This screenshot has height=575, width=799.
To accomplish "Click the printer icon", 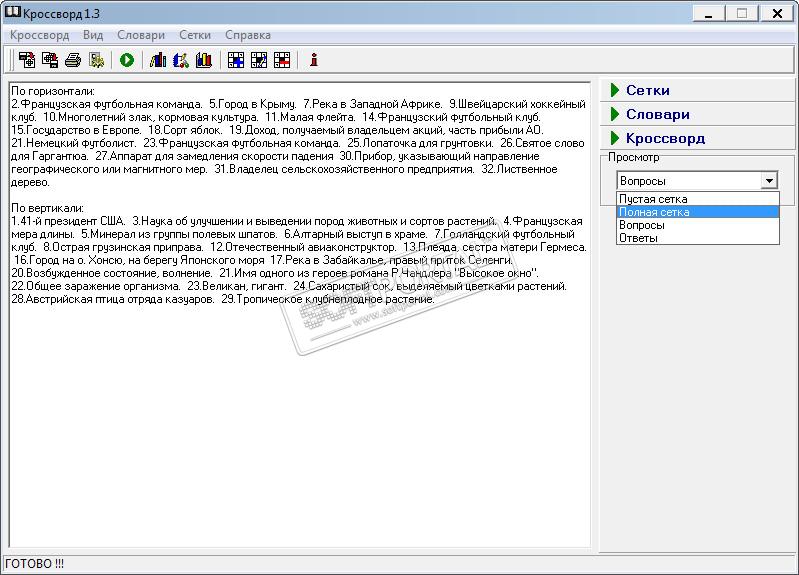I will click(x=73, y=60).
